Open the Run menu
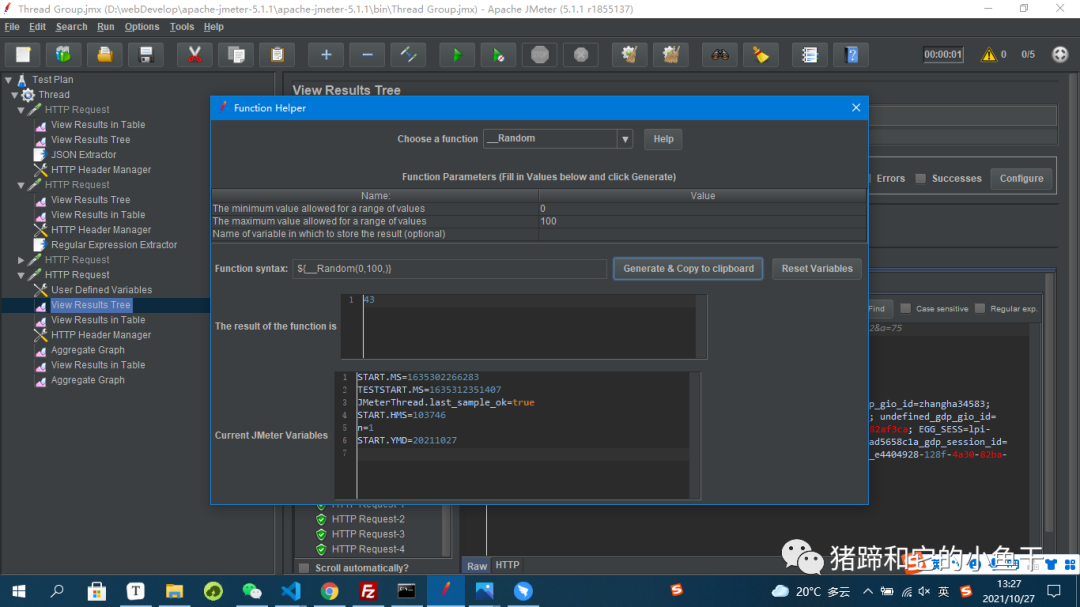 (105, 27)
